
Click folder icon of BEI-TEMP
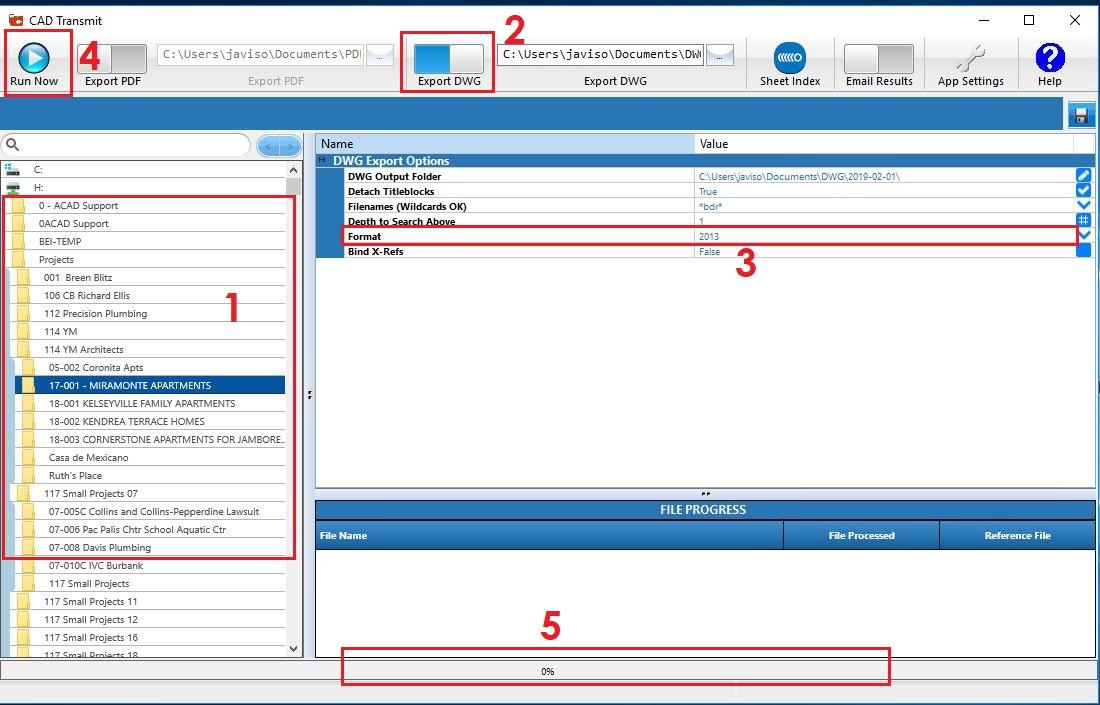pos(18,241)
